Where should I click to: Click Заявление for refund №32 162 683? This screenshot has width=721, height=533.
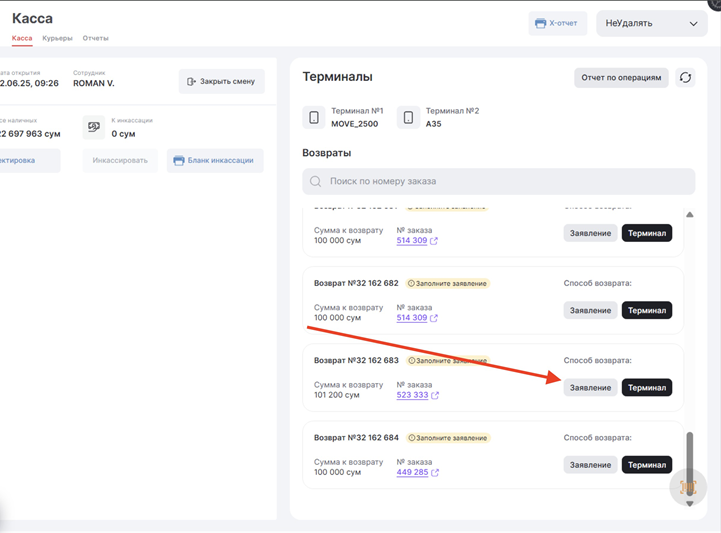point(590,388)
